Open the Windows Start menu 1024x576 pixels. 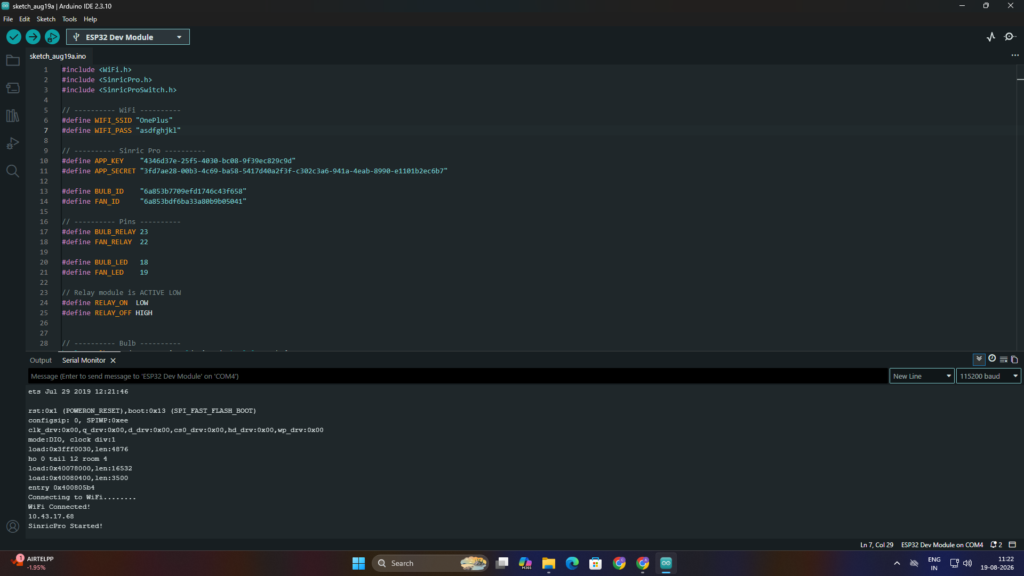tap(359, 563)
